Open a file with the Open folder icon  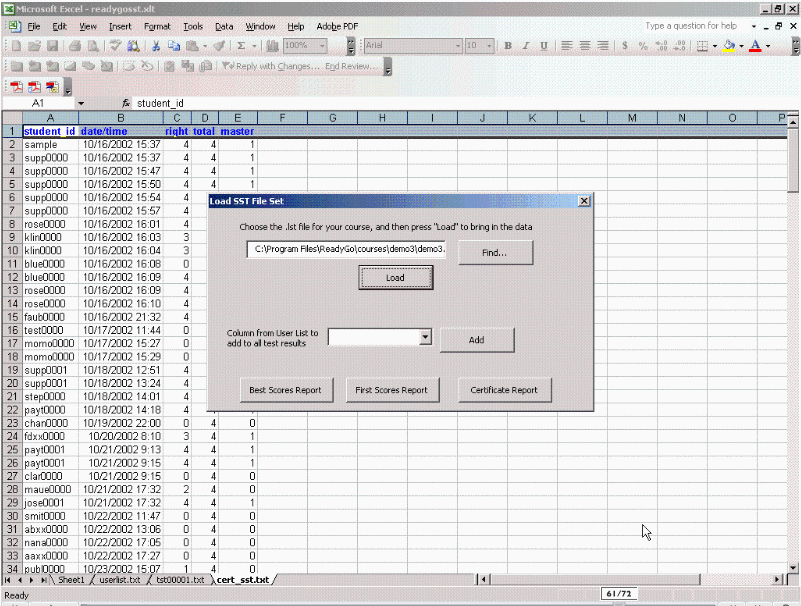coord(34,46)
